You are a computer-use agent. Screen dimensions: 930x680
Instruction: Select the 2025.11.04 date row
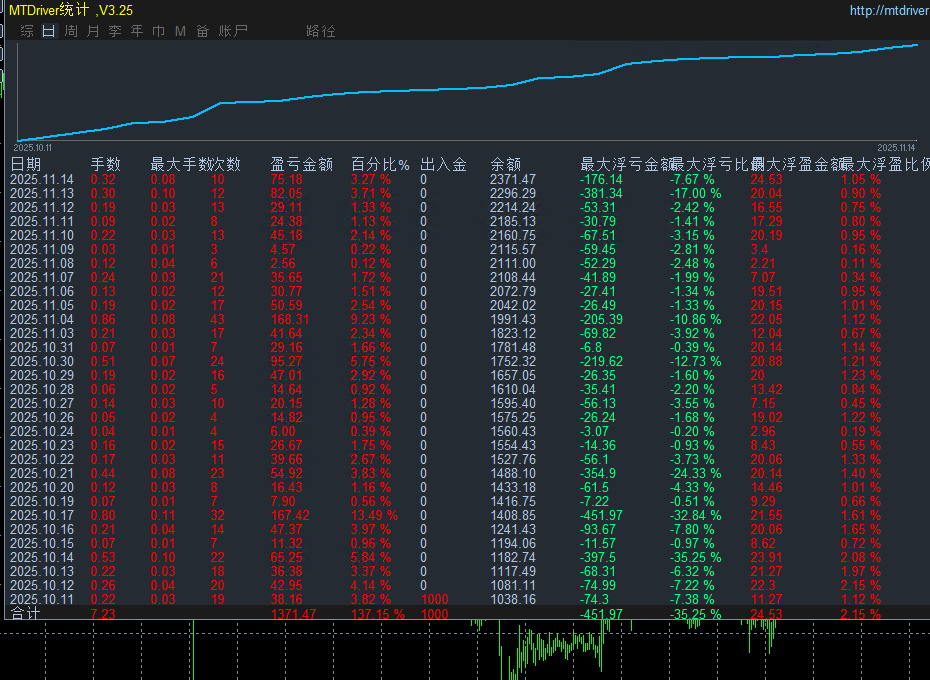[x=42, y=319]
